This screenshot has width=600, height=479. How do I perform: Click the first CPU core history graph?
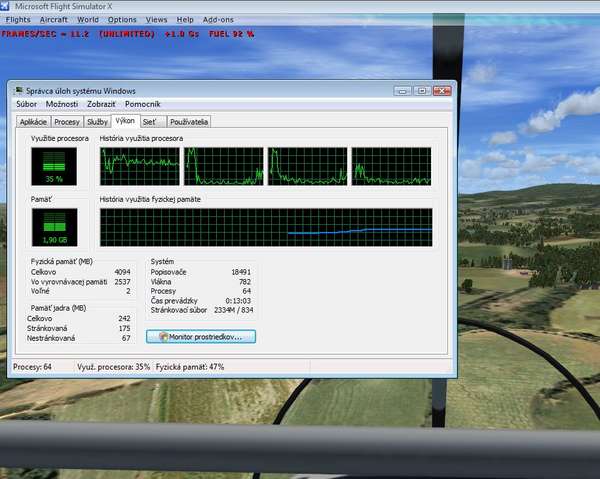pyautogui.click(x=140, y=166)
